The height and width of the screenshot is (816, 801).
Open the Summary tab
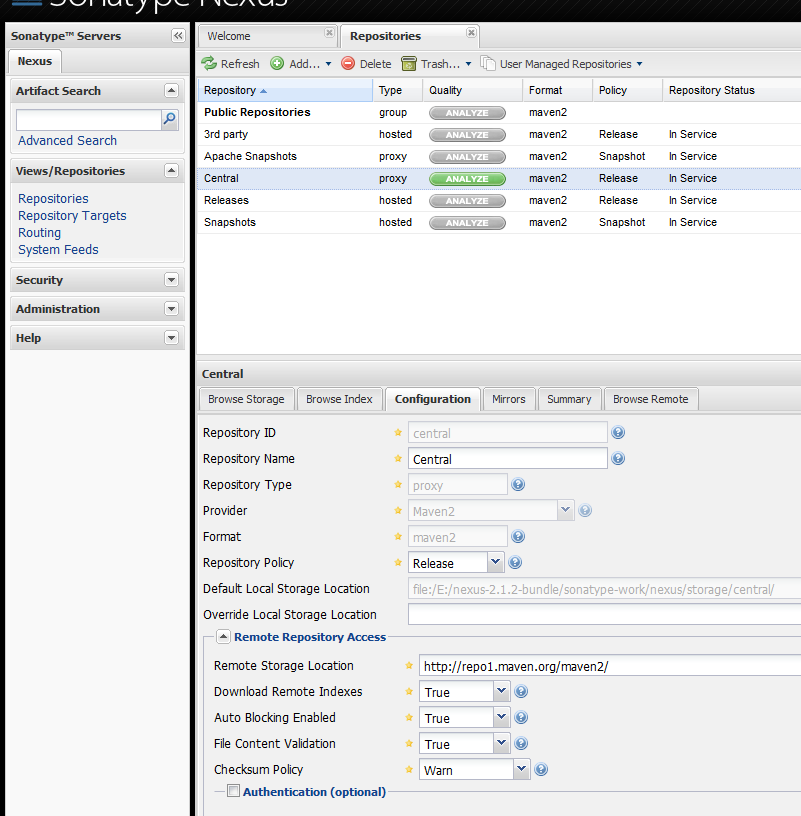tap(569, 399)
